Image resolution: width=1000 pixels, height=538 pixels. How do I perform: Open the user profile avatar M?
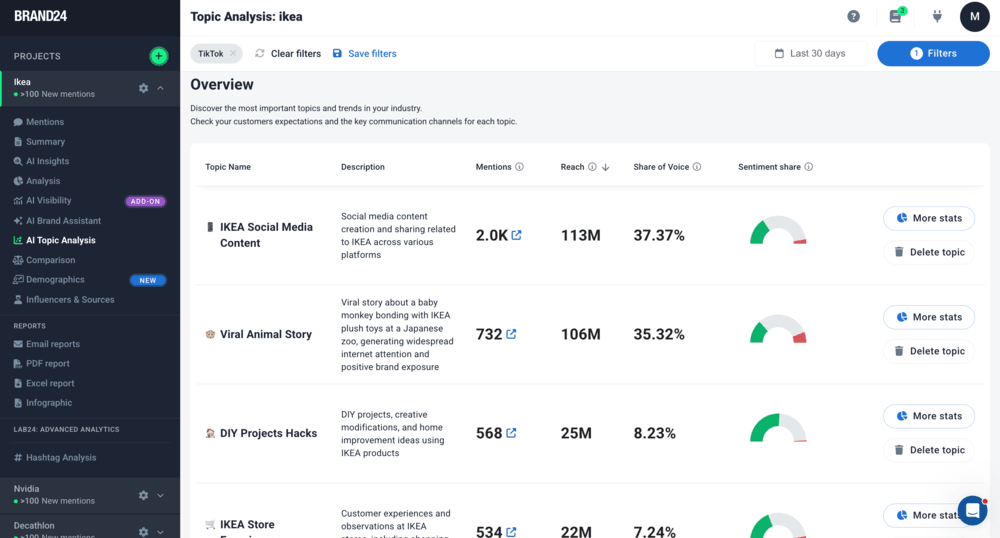click(x=974, y=16)
